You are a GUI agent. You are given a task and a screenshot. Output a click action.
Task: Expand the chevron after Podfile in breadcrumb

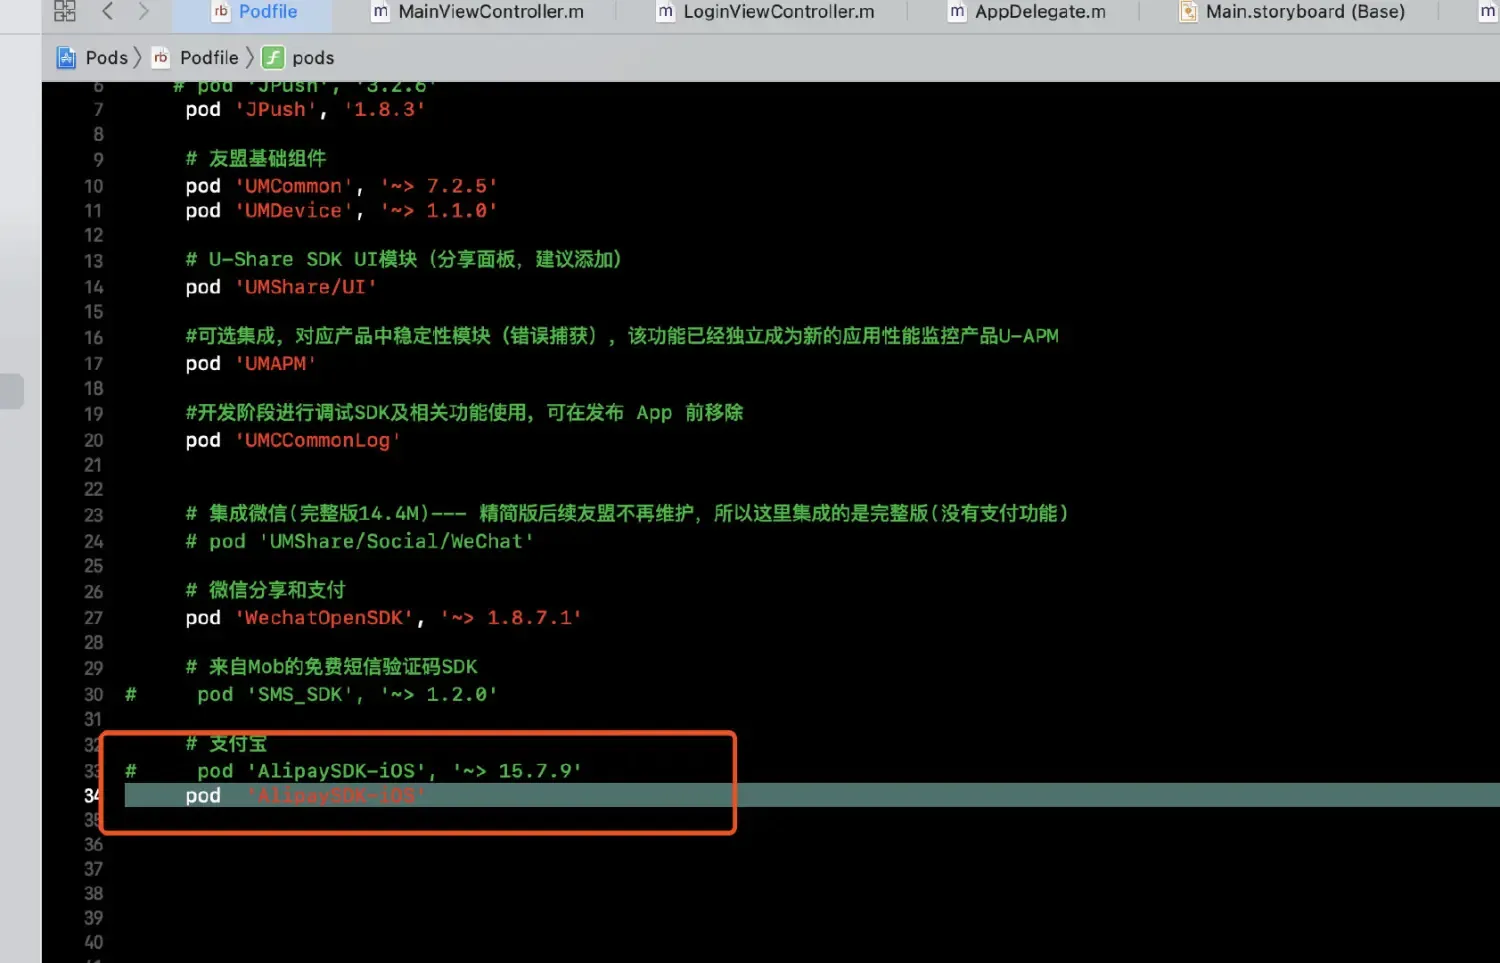coord(250,58)
